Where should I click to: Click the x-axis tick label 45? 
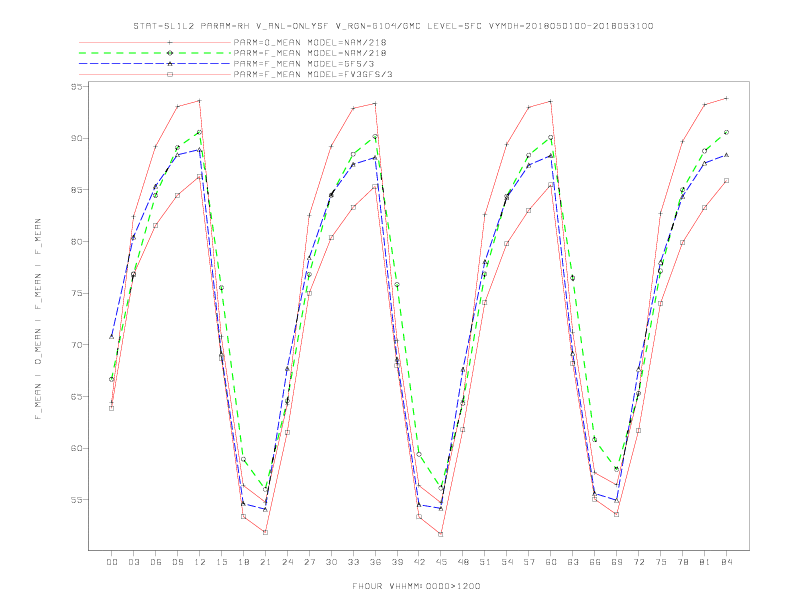441,562
